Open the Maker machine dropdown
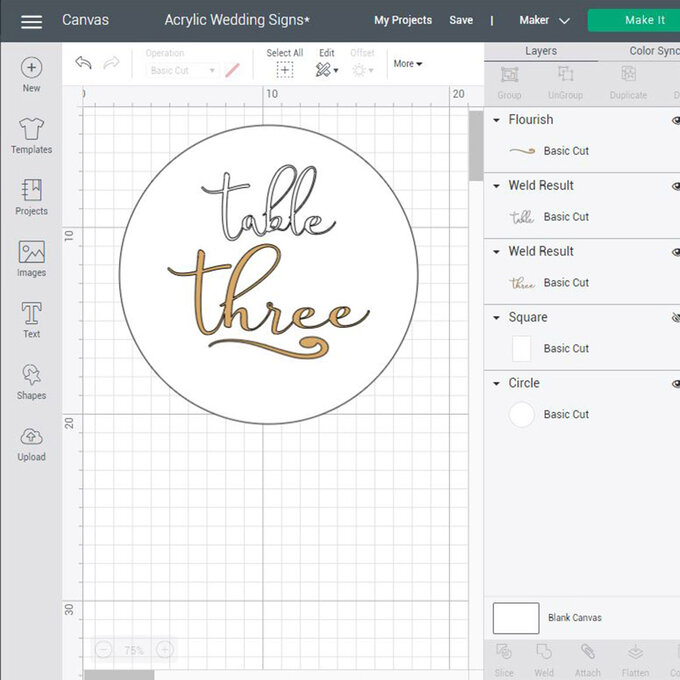The height and width of the screenshot is (680, 680). (x=544, y=20)
